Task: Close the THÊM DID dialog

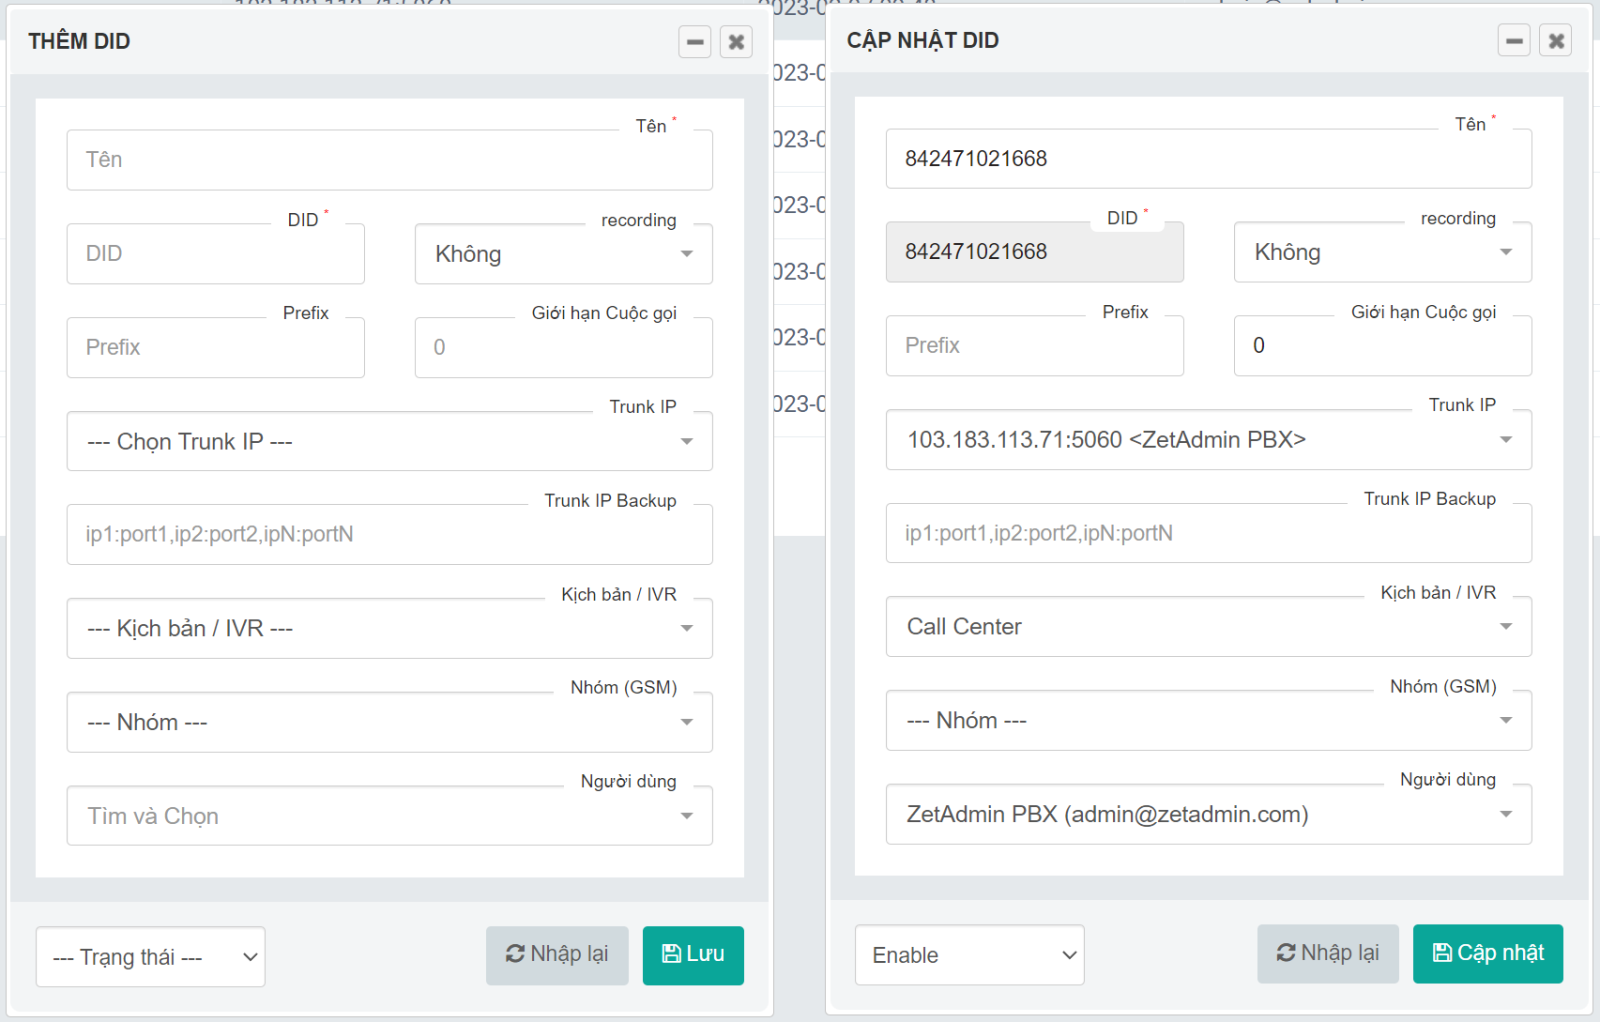Action: pyautogui.click(x=736, y=42)
